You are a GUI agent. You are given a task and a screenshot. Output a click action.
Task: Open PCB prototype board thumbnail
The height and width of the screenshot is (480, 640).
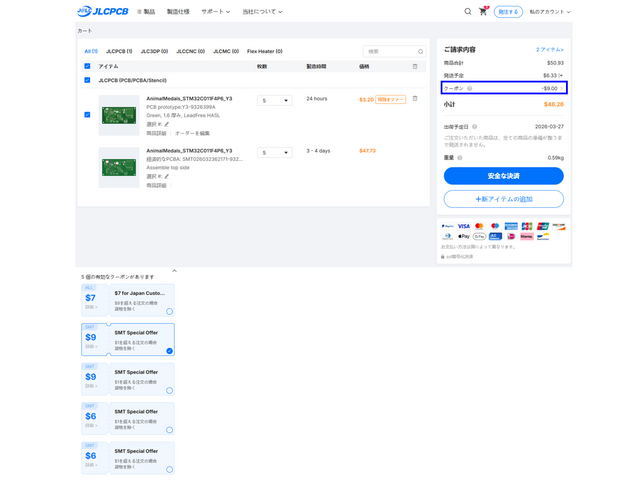click(119, 115)
